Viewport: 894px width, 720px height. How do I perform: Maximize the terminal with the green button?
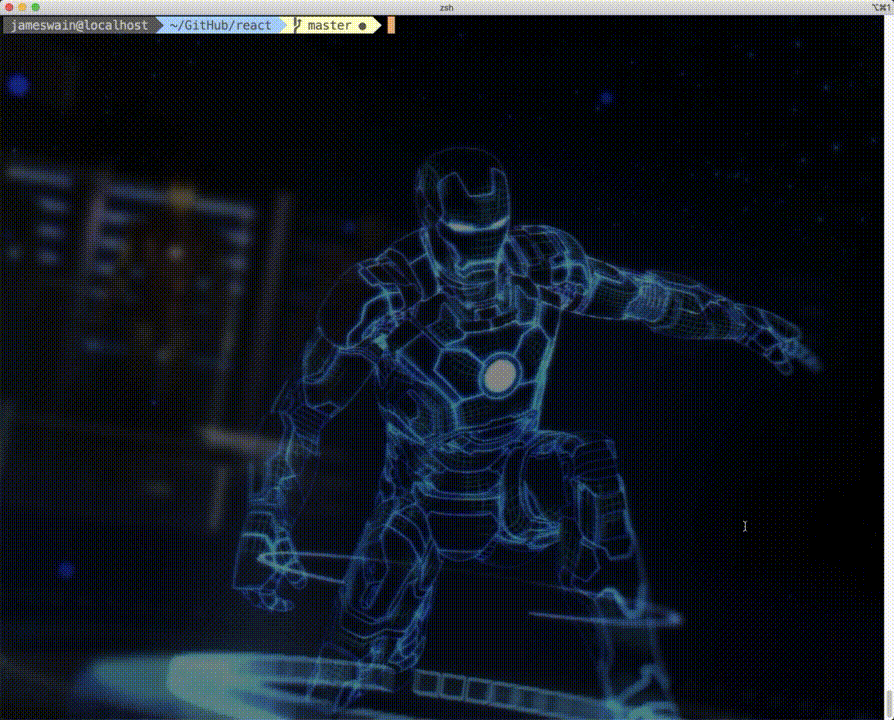pos(35,7)
